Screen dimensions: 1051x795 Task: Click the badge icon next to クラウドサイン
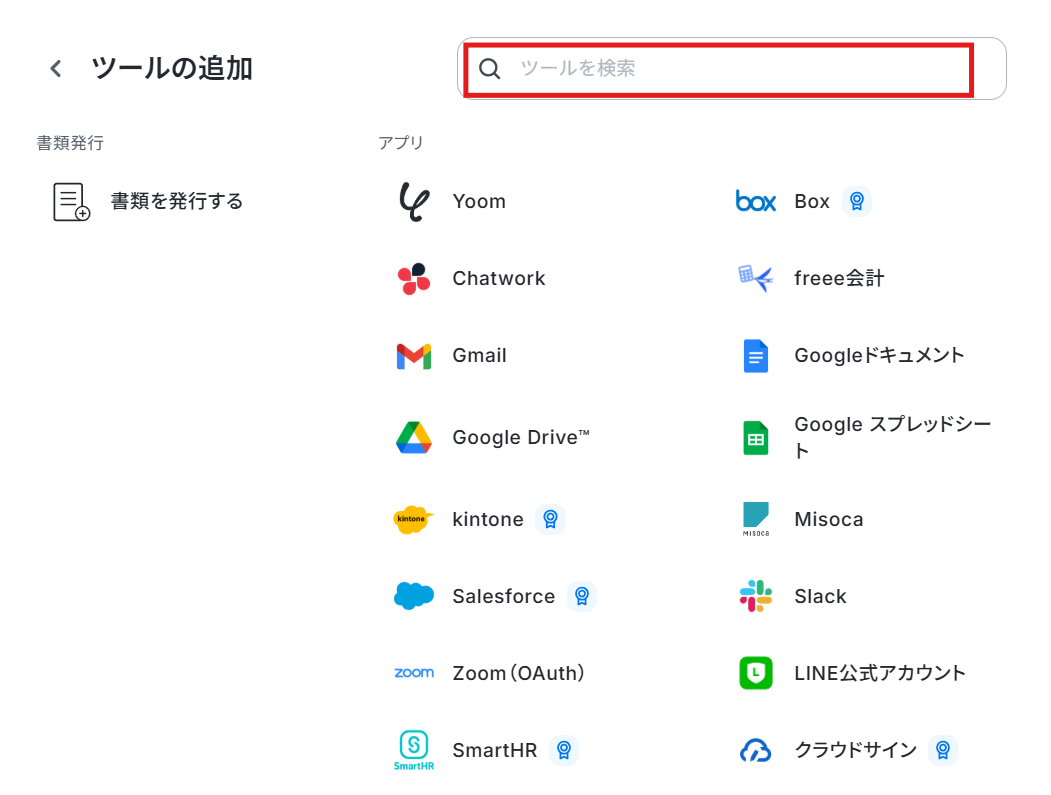point(942,750)
